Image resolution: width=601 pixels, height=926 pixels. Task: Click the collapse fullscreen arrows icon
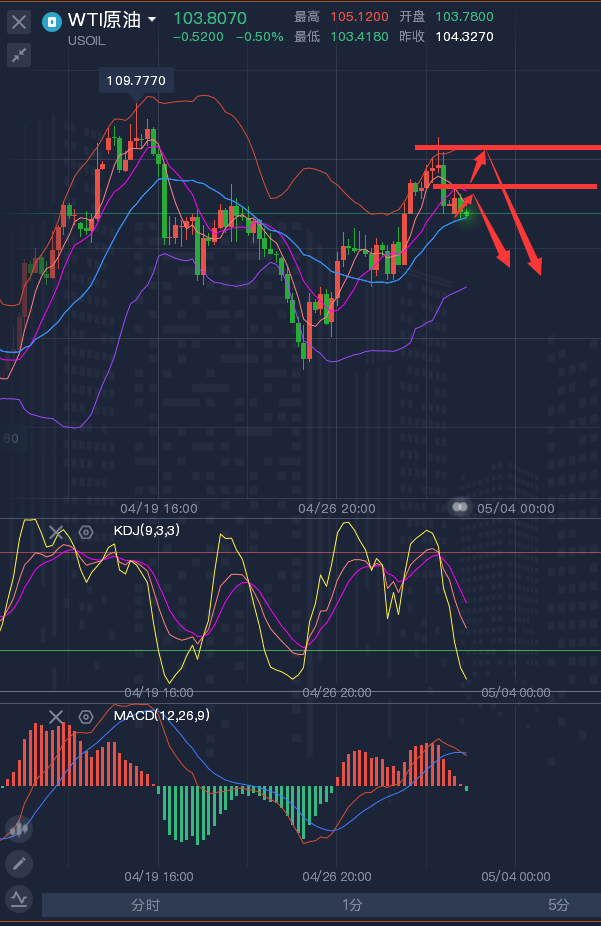pos(19,55)
